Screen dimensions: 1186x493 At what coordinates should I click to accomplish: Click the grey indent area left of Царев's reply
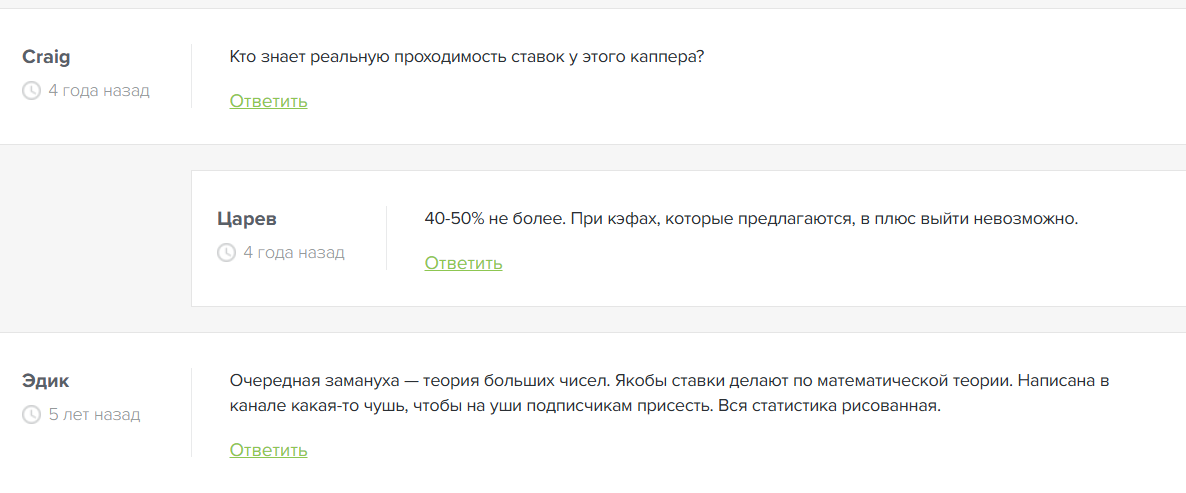pyautogui.click(x=95, y=238)
